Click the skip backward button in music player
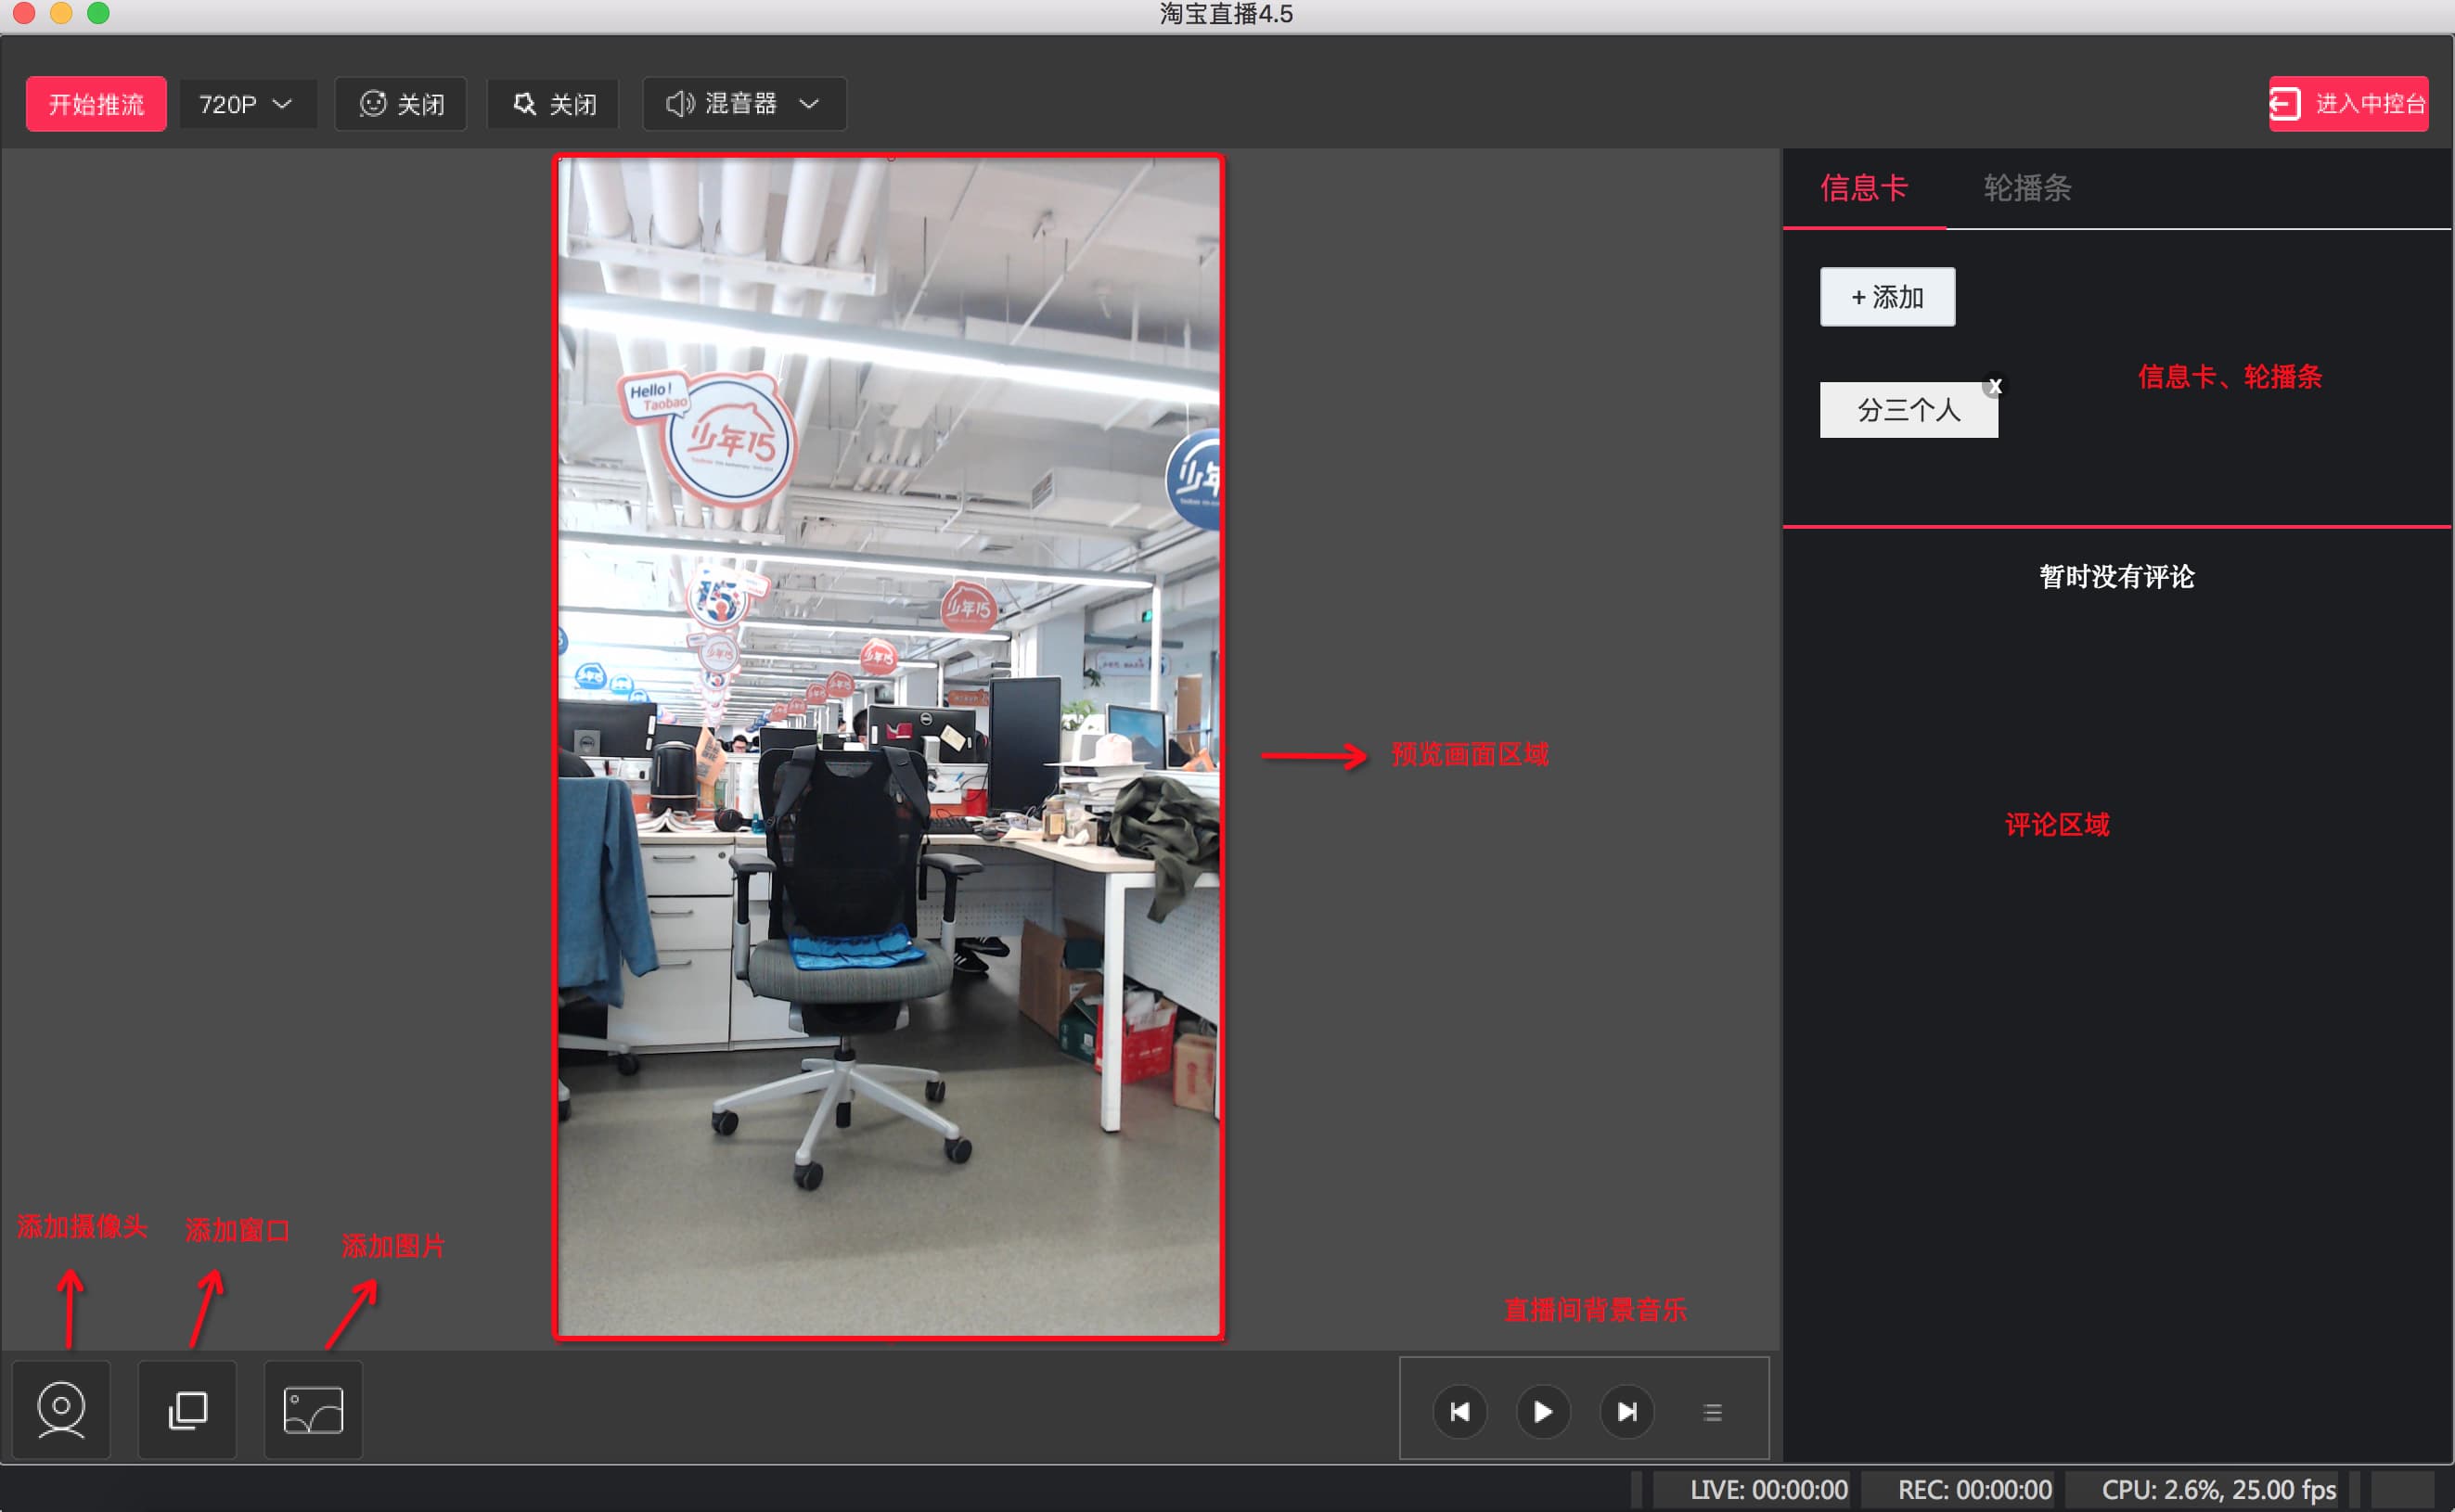Screen dimensions: 2455x1512 pos(1456,1408)
